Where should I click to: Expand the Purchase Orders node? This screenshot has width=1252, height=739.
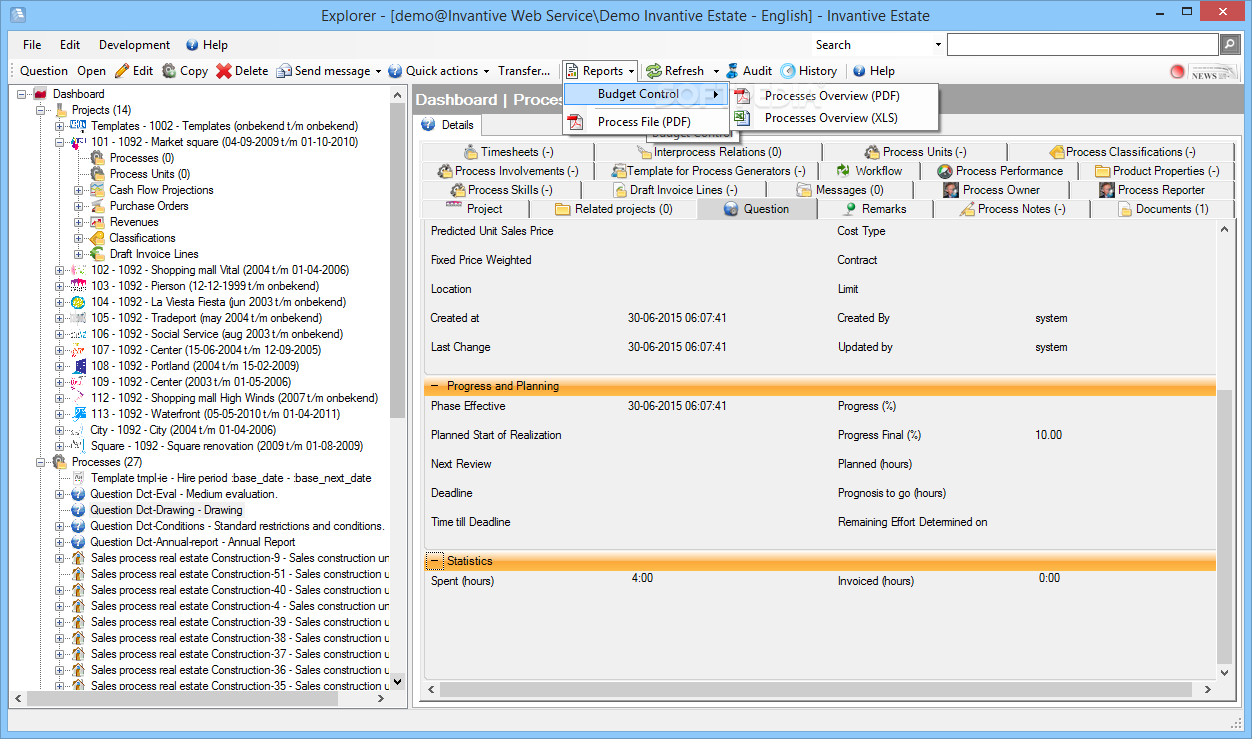coord(79,206)
